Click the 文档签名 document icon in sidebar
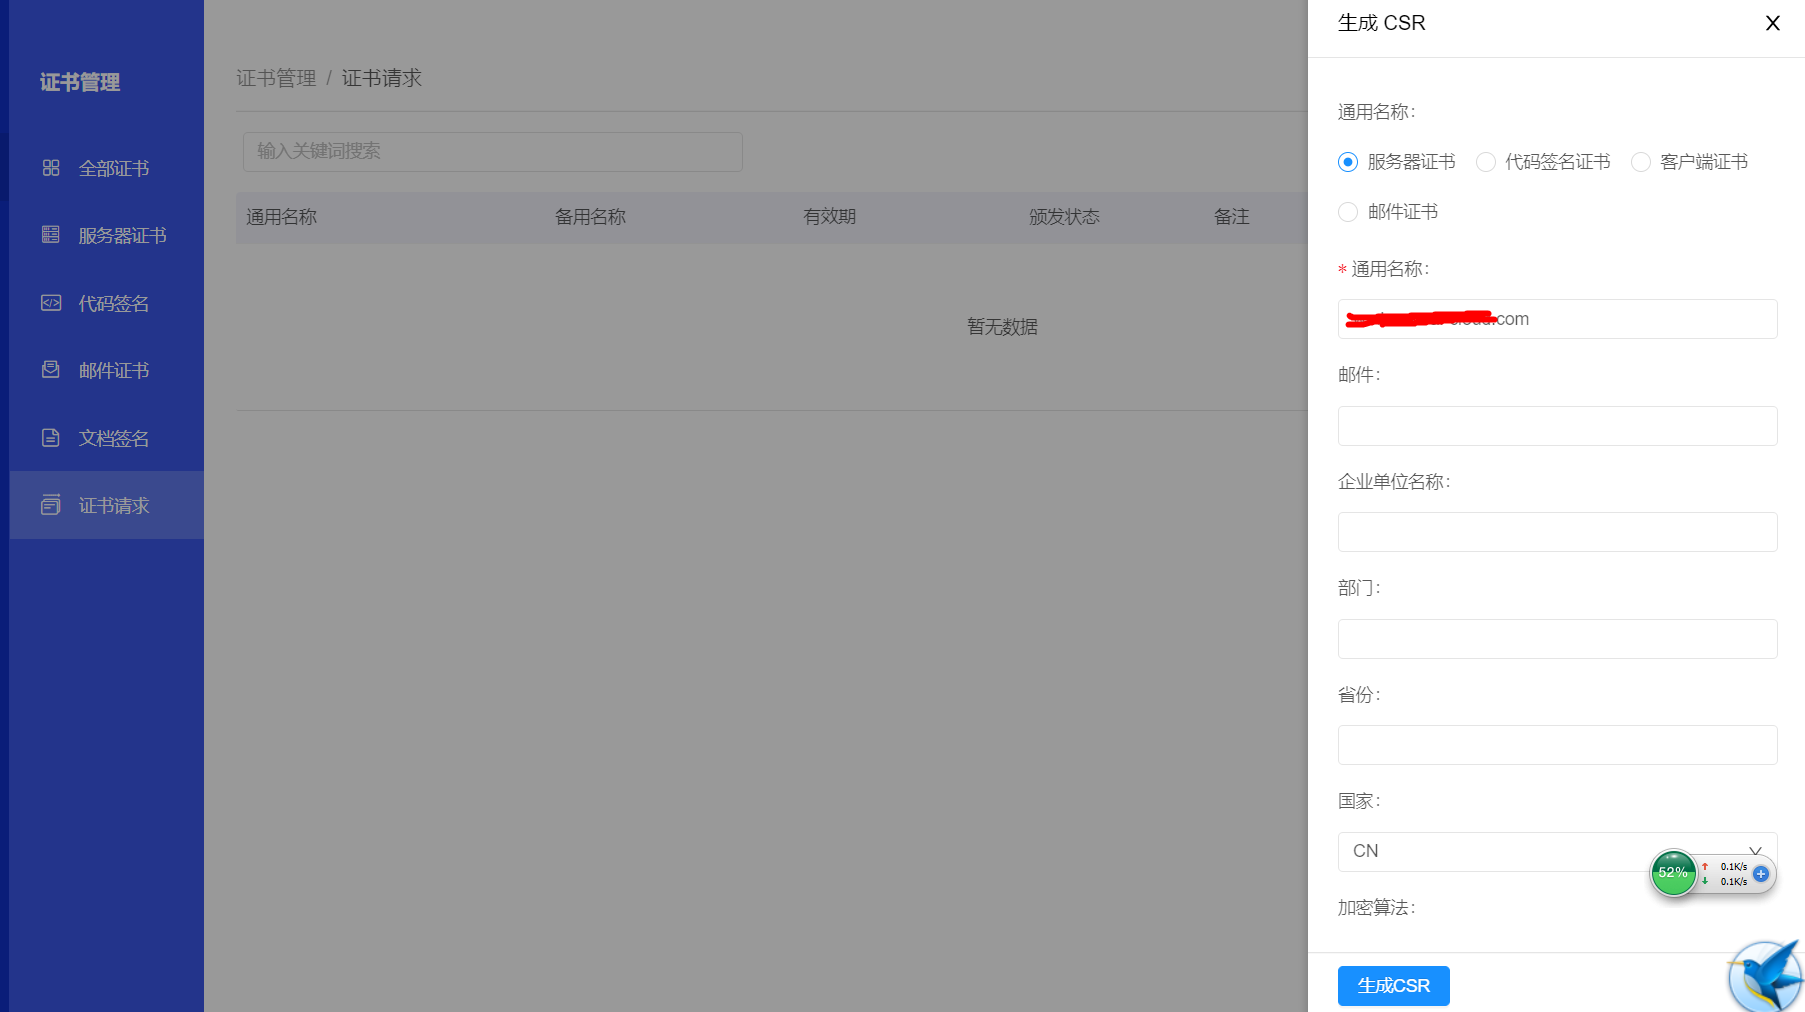Screen dimensions: 1805x1012 (51, 438)
